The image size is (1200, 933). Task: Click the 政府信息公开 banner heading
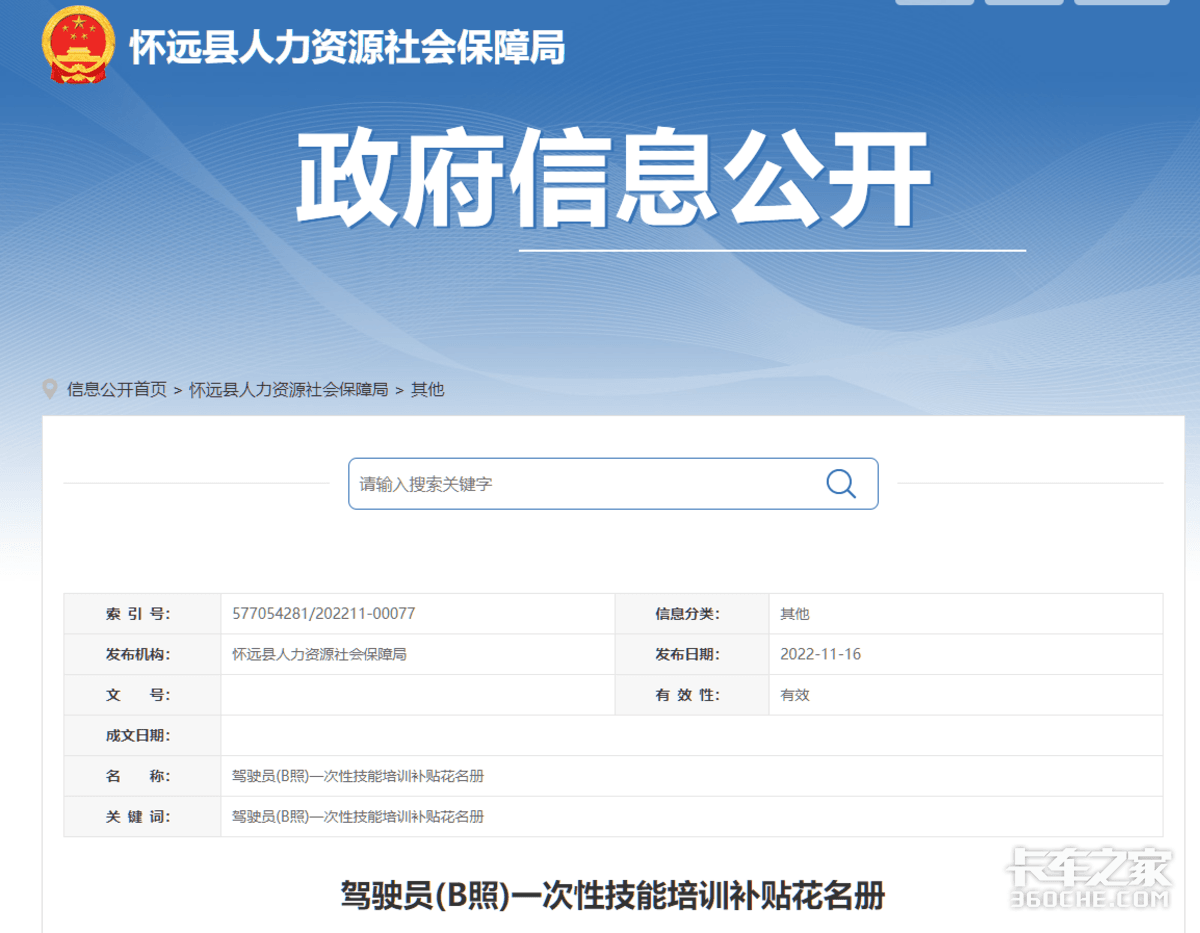click(x=612, y=181)
